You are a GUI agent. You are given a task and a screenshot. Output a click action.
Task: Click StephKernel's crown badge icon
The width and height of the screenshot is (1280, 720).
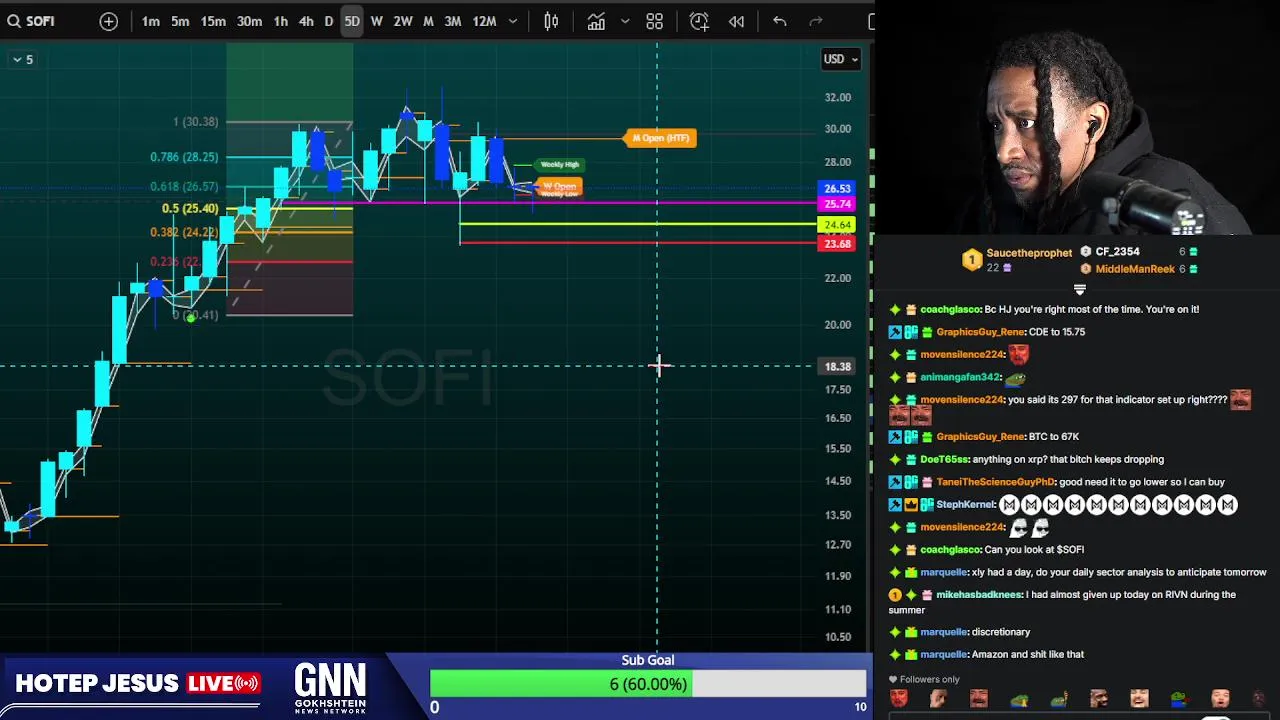click(911, 505)
